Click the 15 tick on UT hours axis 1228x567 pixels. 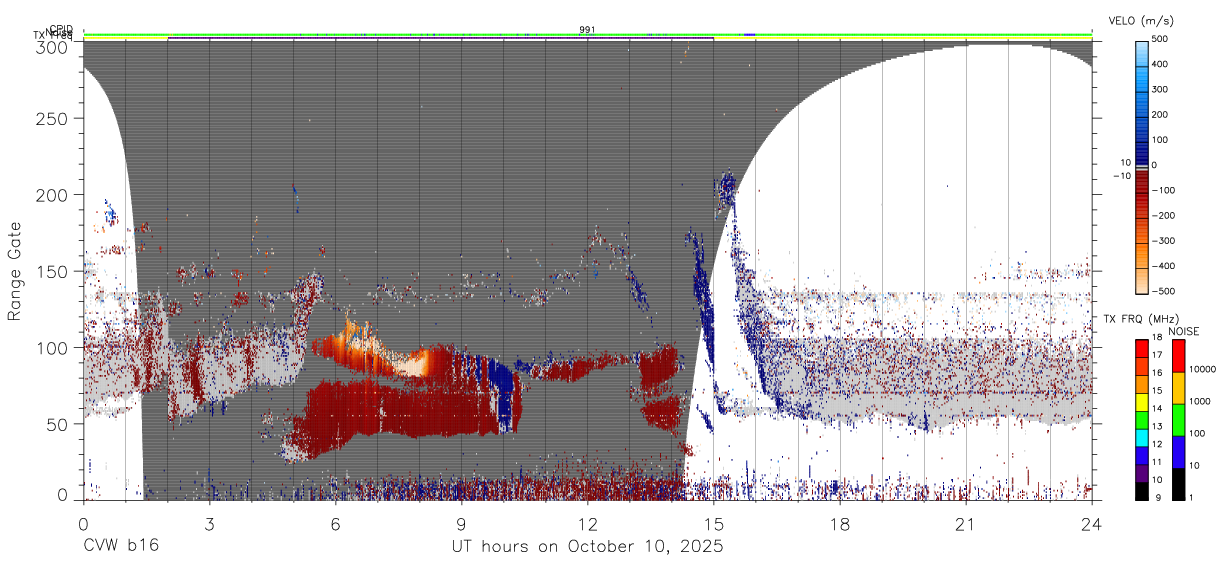point(713,525)
